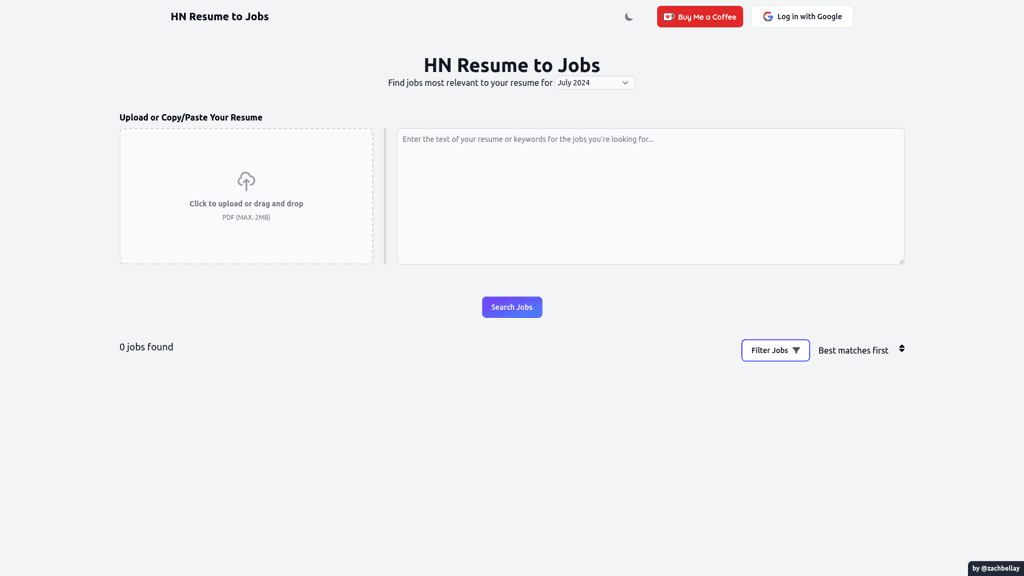Click the sort arrows beside Best matches first

[900, 349]
